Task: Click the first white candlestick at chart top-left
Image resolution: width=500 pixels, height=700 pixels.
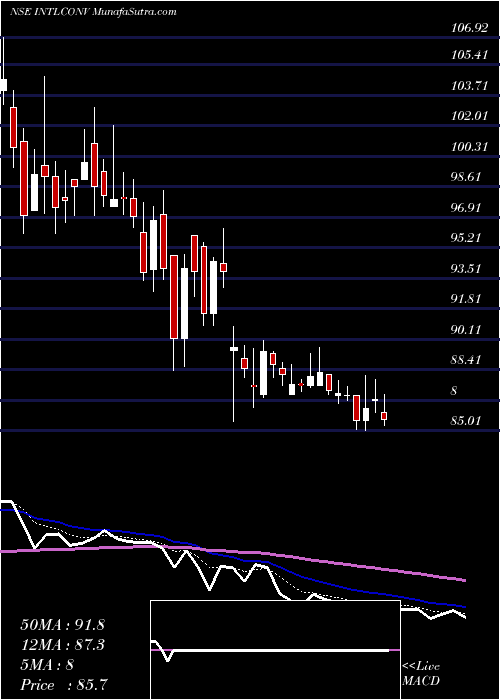Action: tap(4, 85)
